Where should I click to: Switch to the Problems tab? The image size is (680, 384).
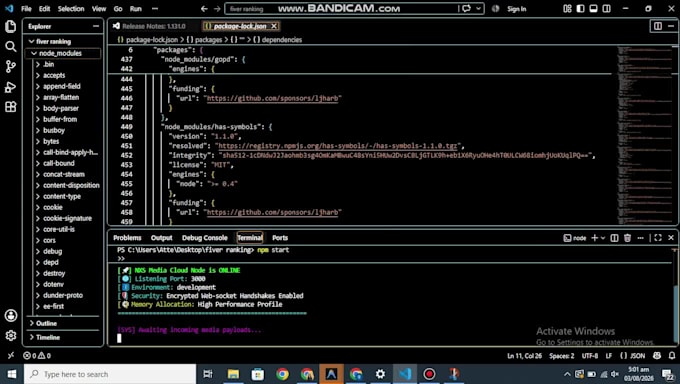coord(127,238)
